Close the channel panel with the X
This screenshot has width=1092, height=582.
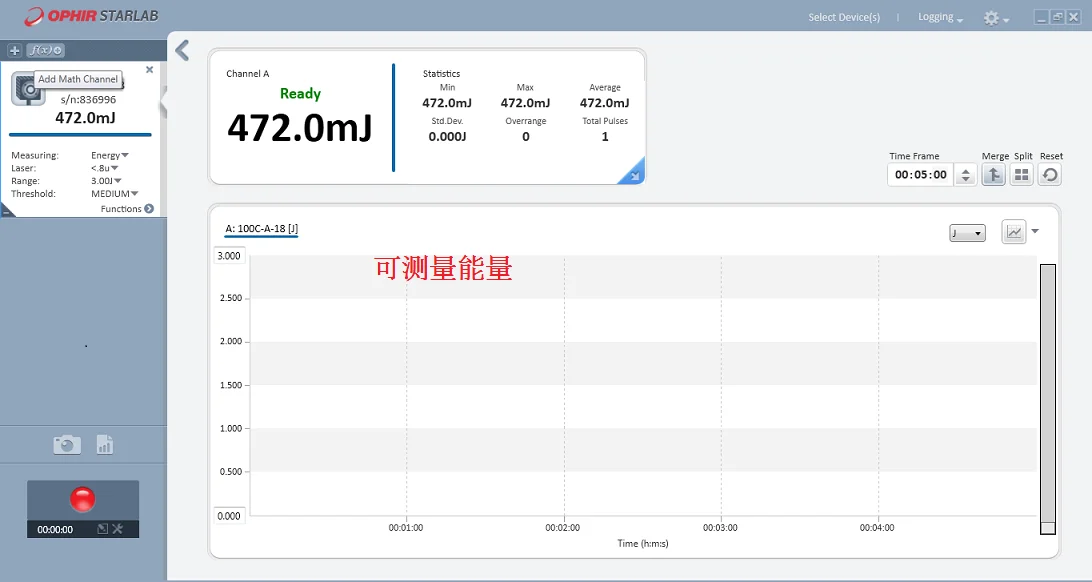(149, 70)
